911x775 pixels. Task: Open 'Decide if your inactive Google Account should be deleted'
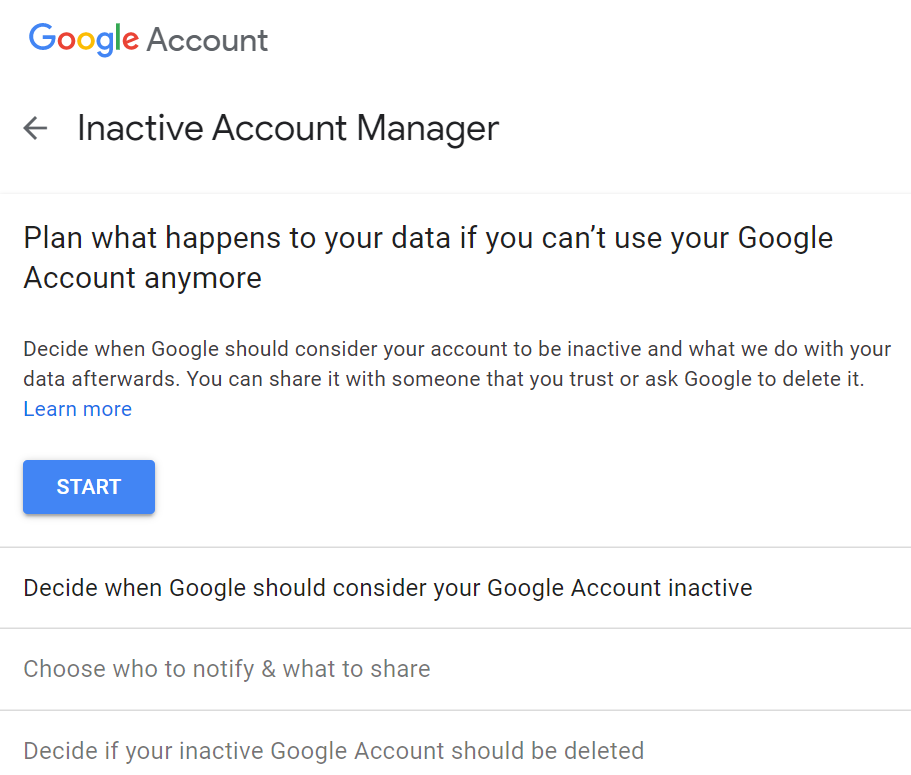click(x=332, y=750)
